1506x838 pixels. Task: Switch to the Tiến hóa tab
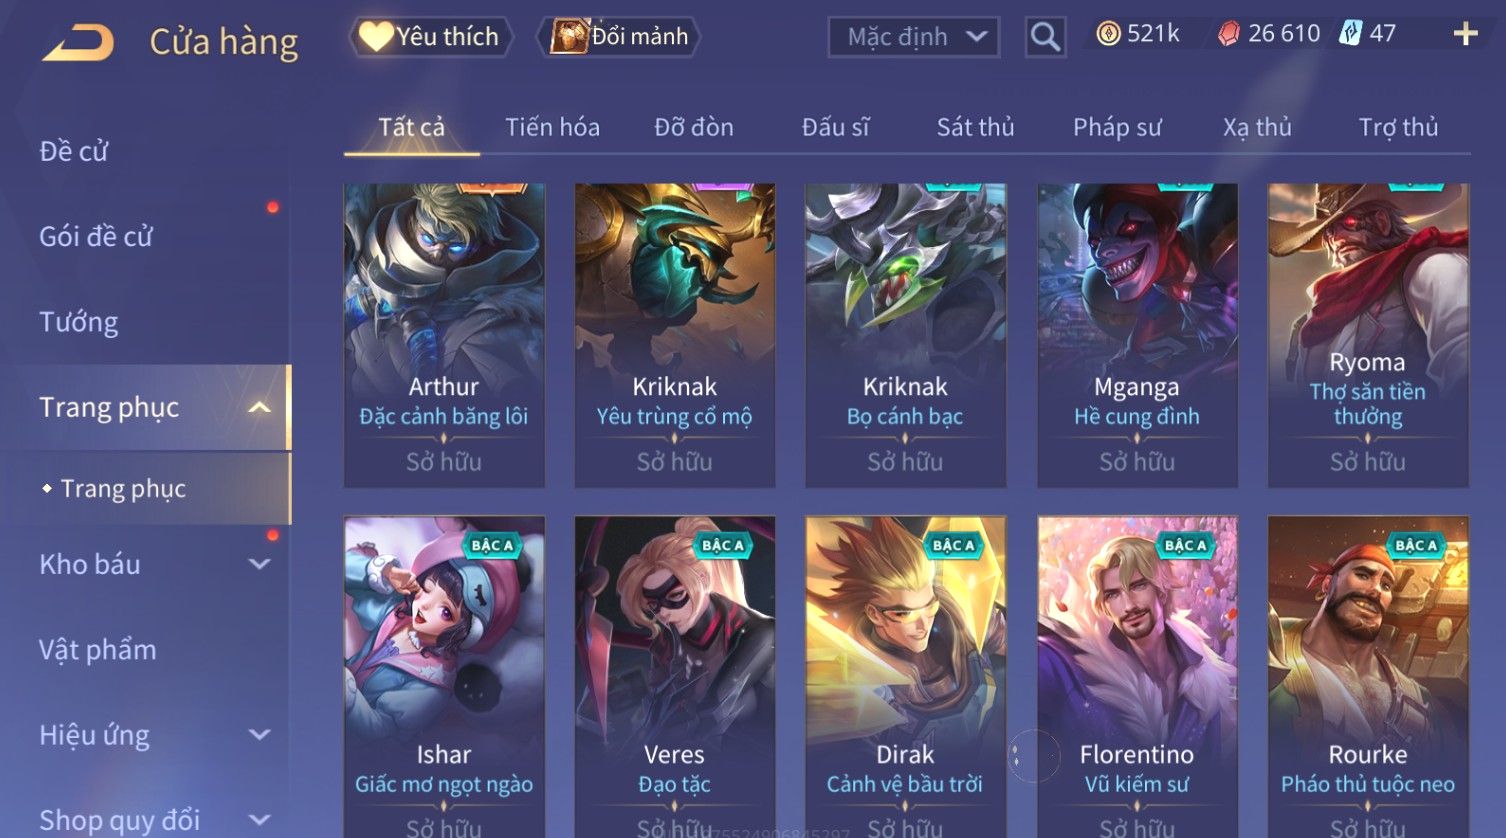coord(552,127)
